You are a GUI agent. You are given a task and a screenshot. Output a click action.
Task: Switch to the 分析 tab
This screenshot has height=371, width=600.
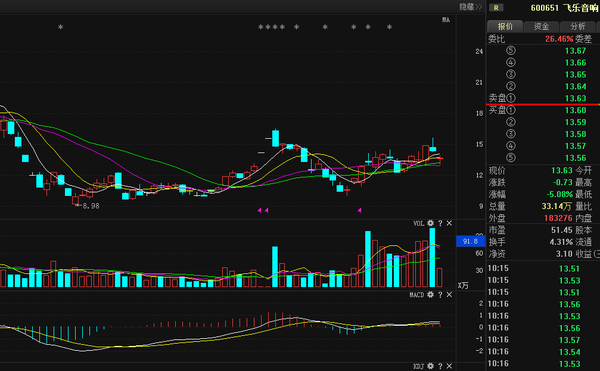(x=578, y=26)
